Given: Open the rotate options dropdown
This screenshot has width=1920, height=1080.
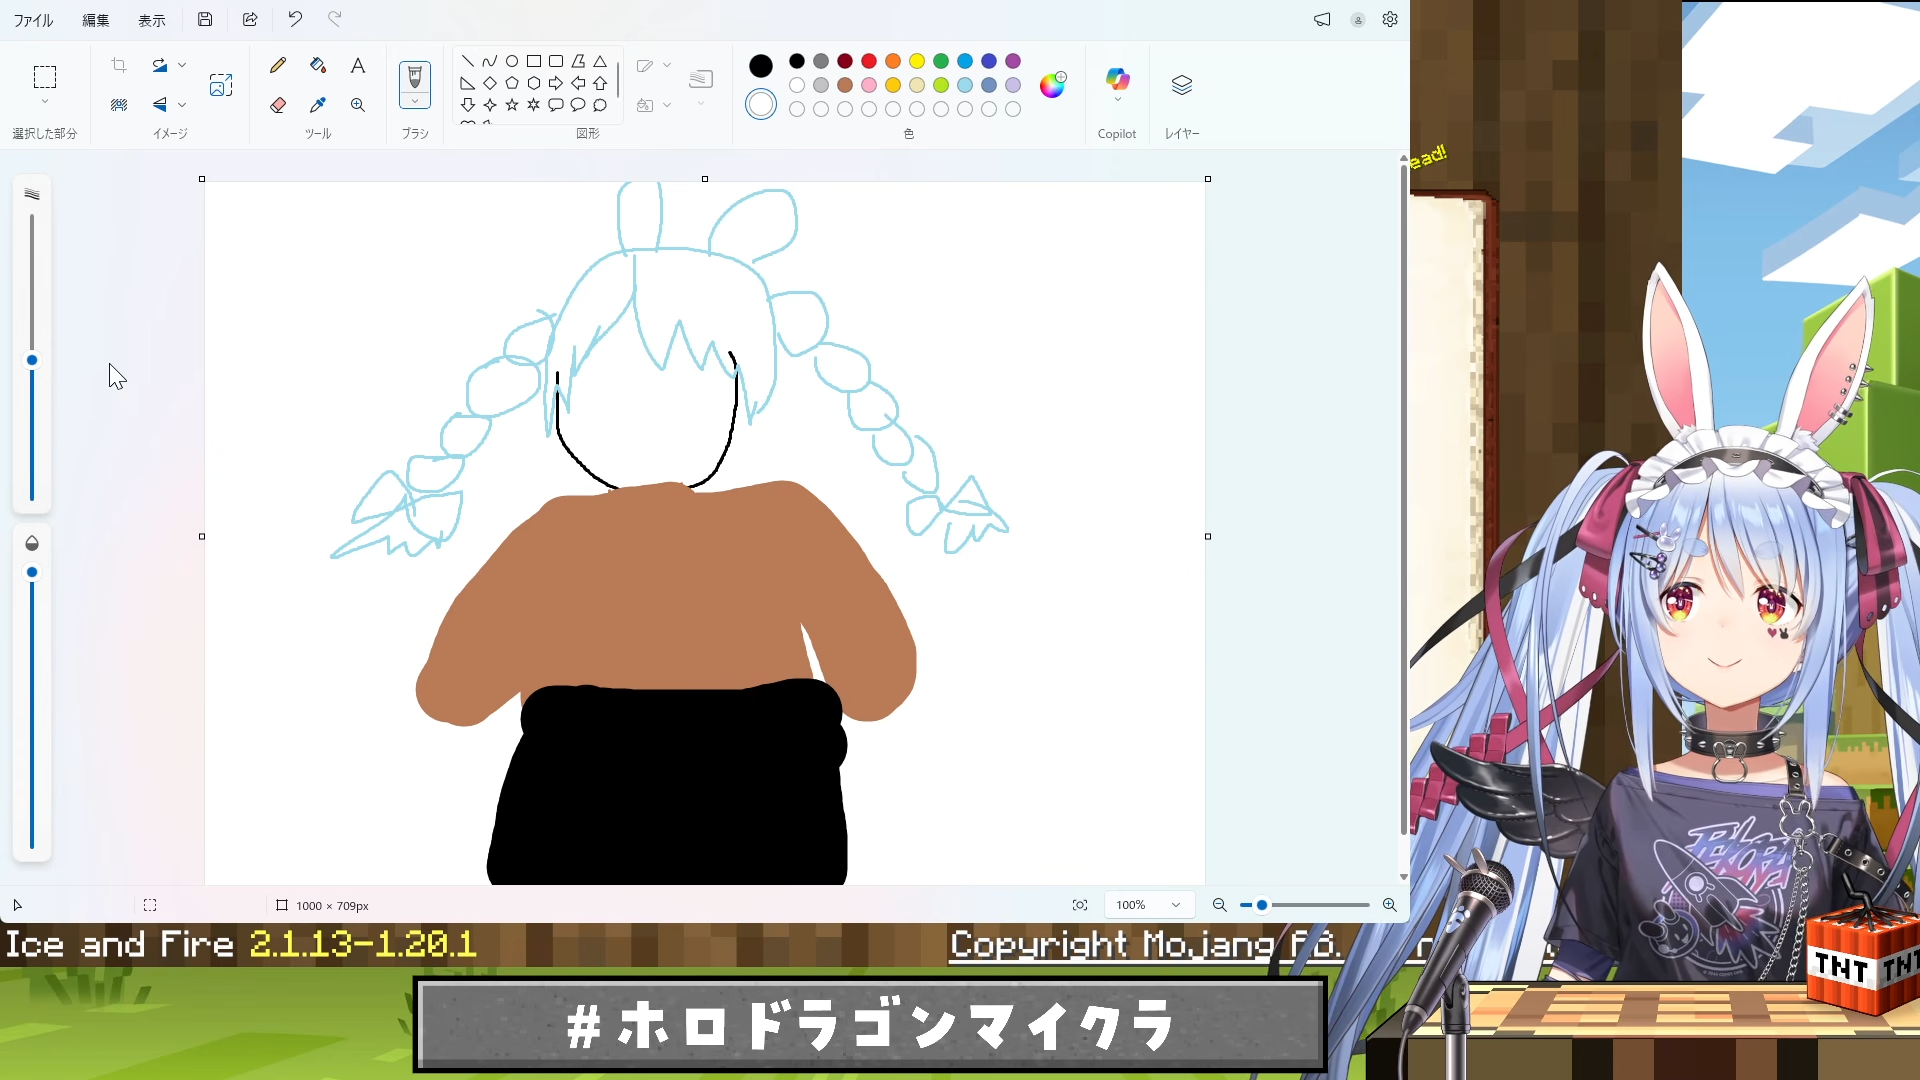Looking at the screenshot, I should click(x=182, y=65).
